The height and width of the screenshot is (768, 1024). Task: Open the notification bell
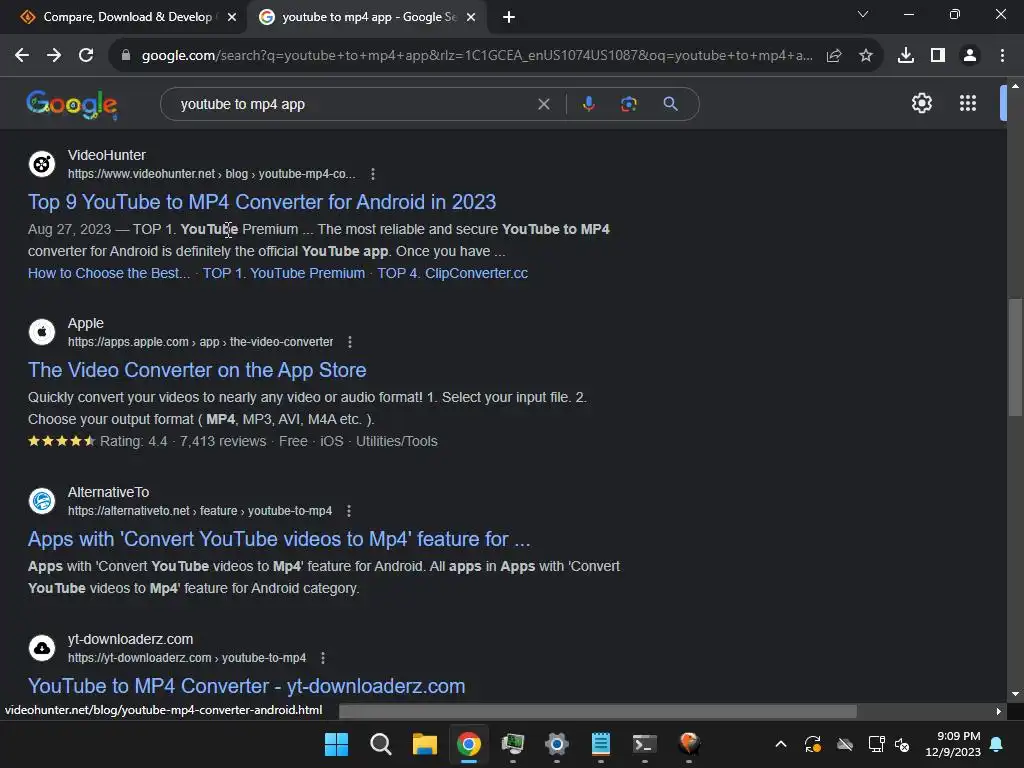tap(997, 744)
